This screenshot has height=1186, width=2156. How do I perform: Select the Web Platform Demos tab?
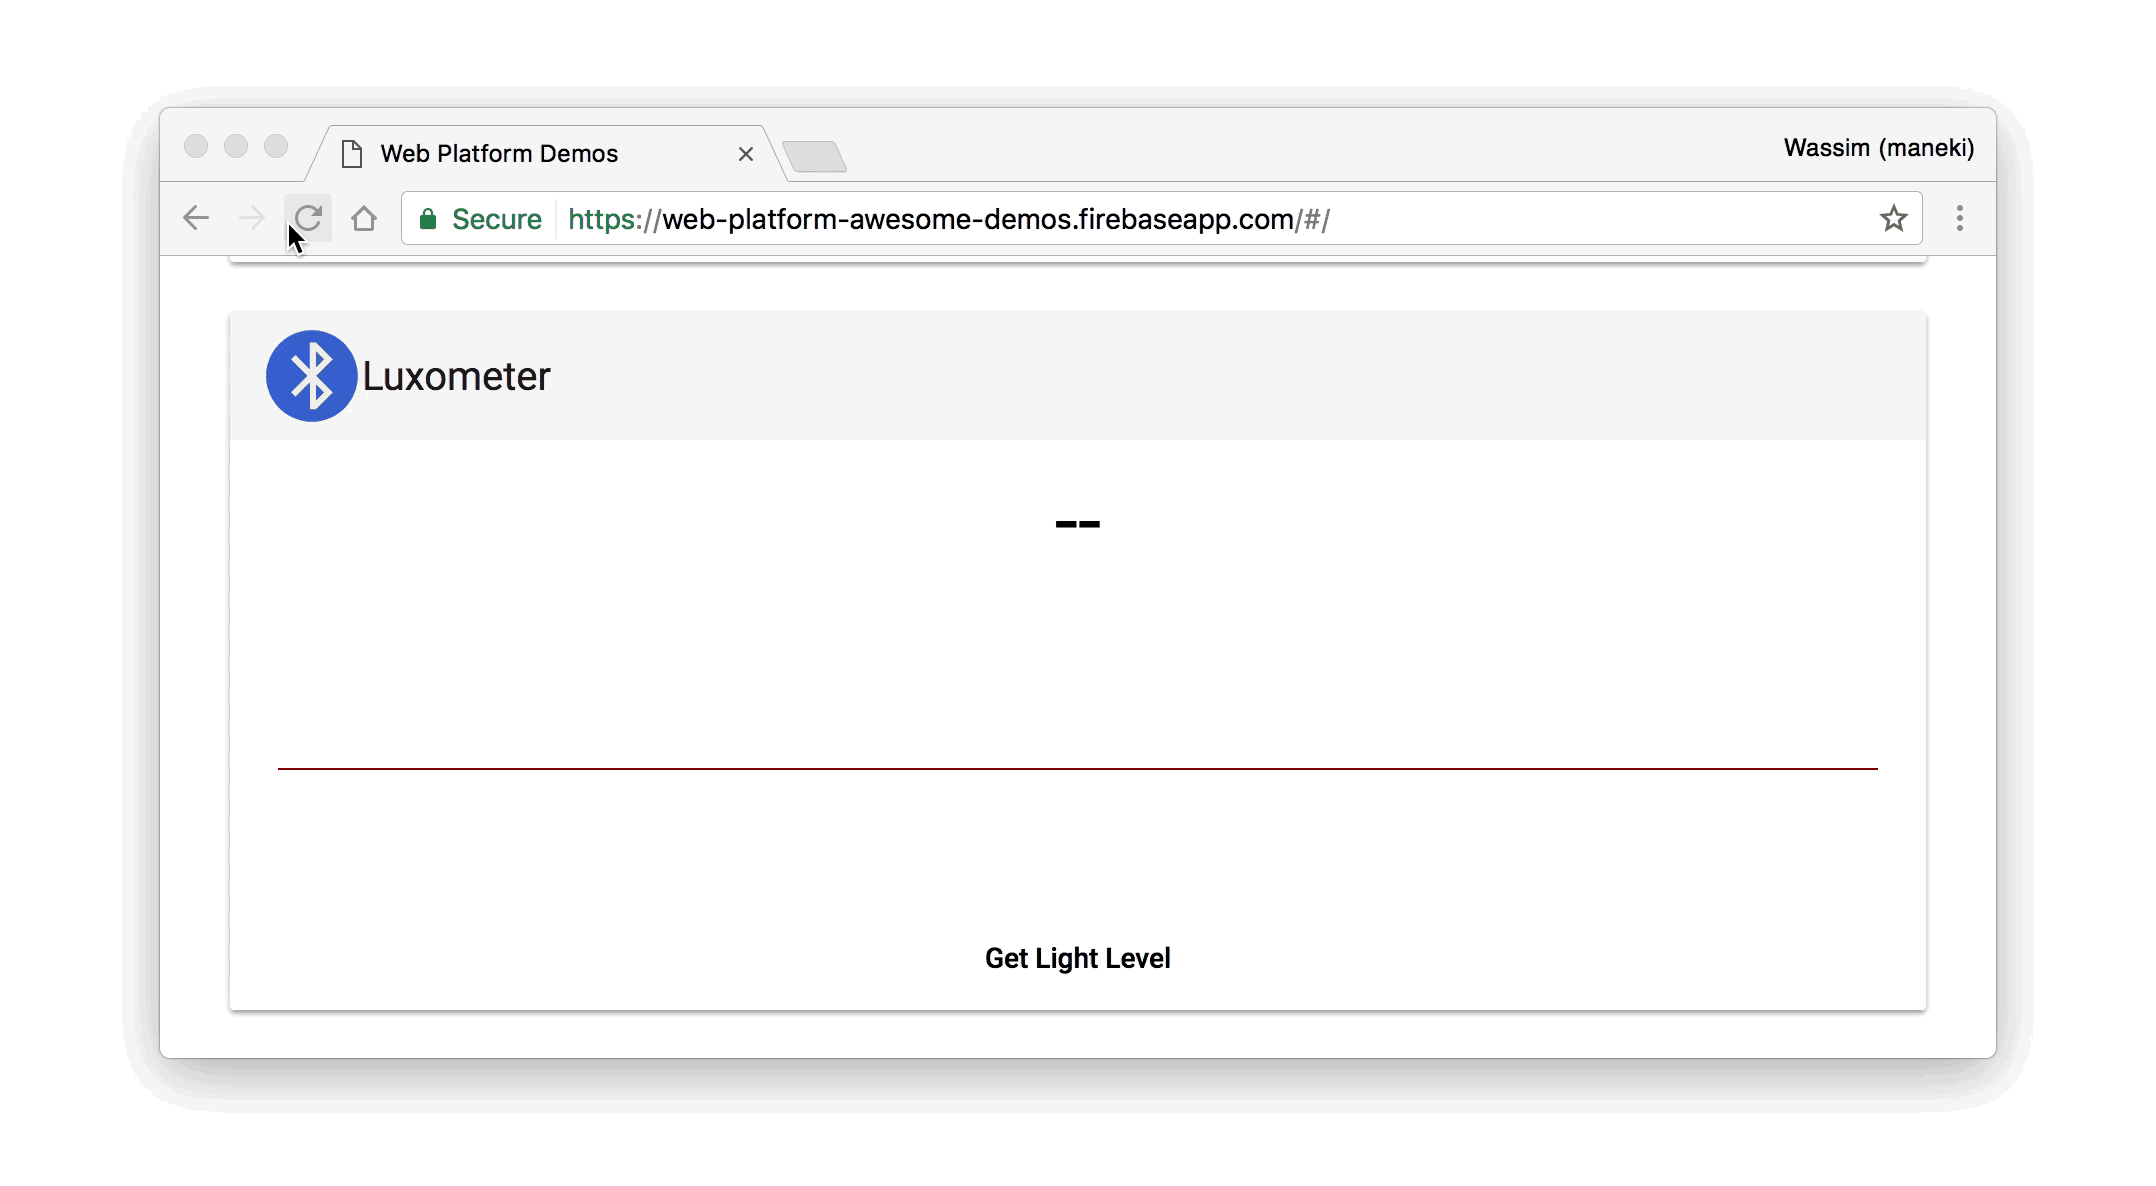click(x=545, y=154)
